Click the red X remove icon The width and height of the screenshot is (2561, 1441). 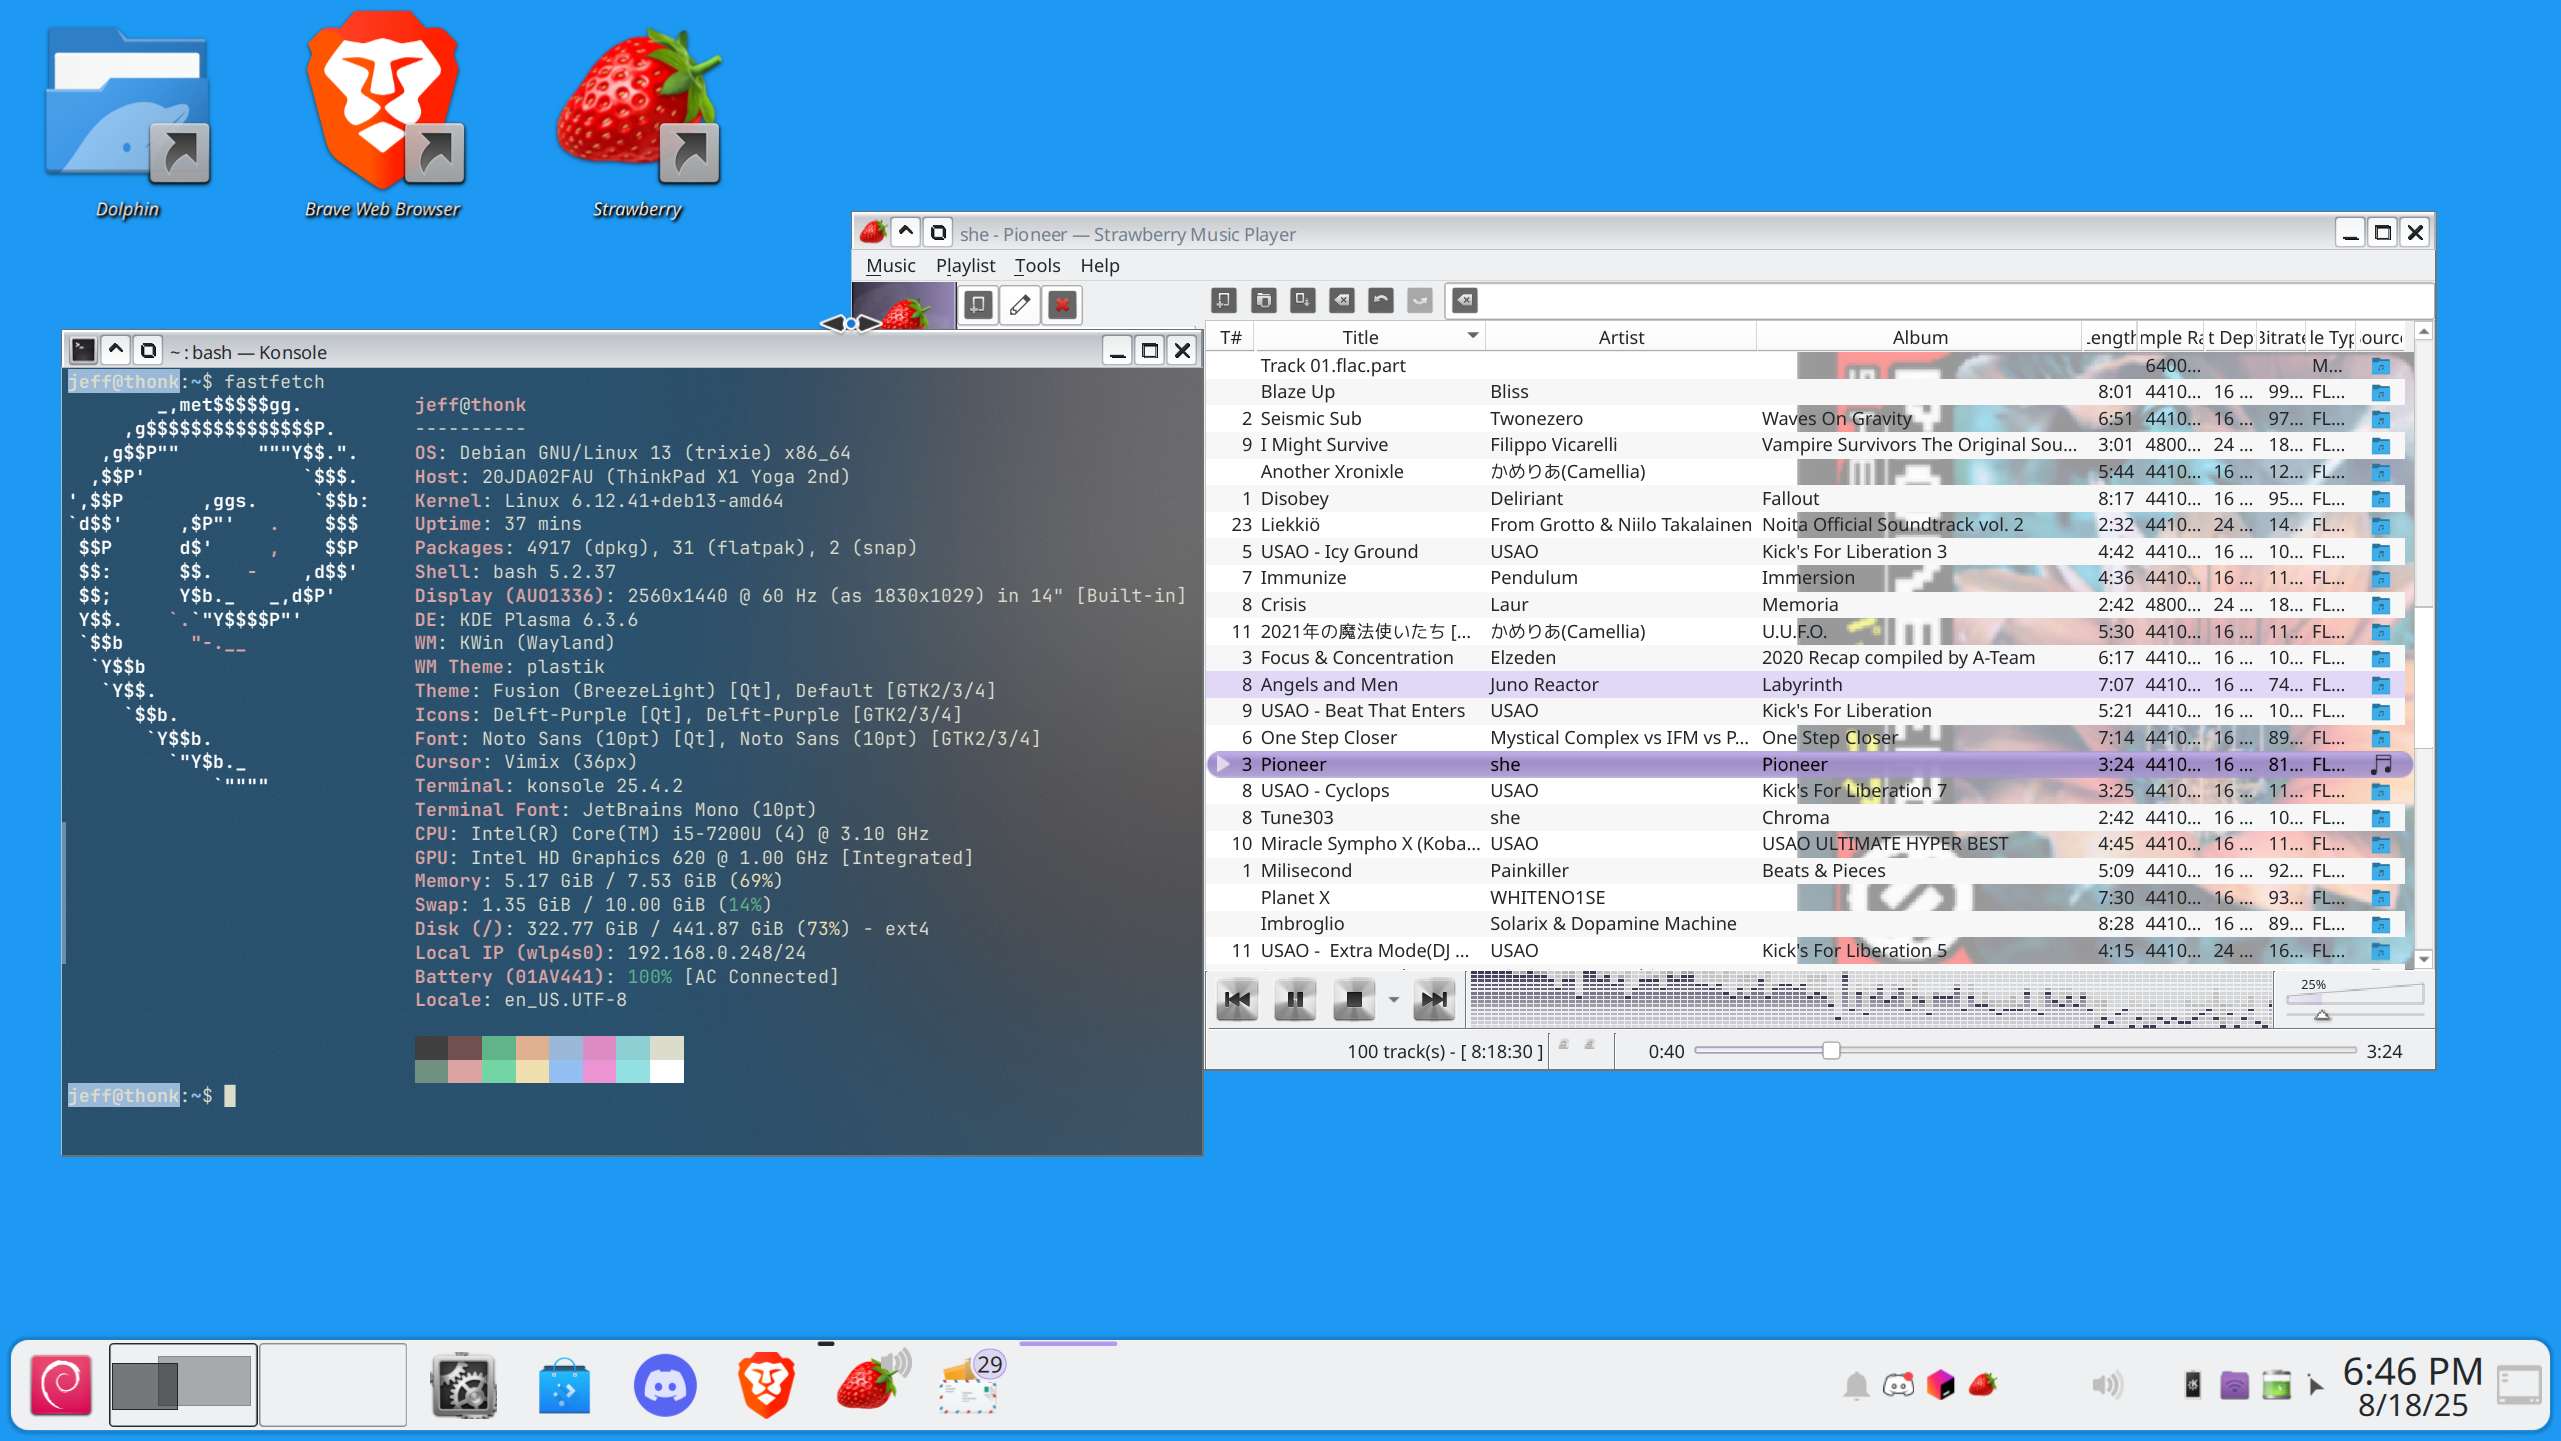click(x=1062, y=304)
